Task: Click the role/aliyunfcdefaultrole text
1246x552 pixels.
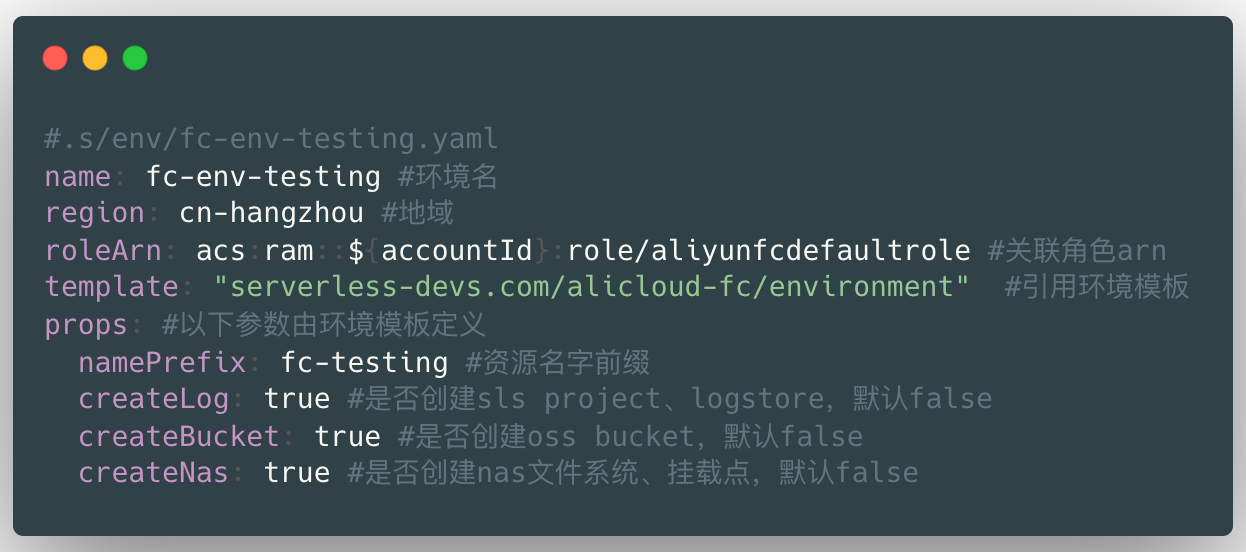Action: point(769,250)
